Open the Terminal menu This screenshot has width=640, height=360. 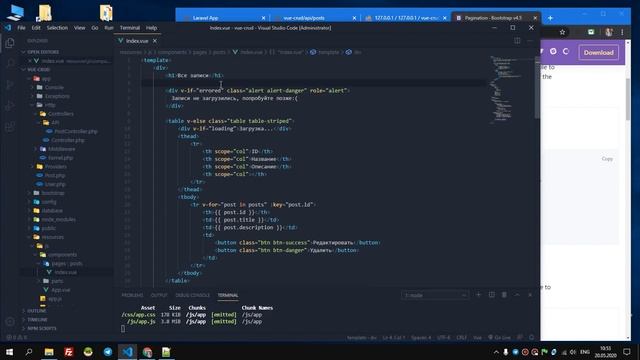coord(130,28)
